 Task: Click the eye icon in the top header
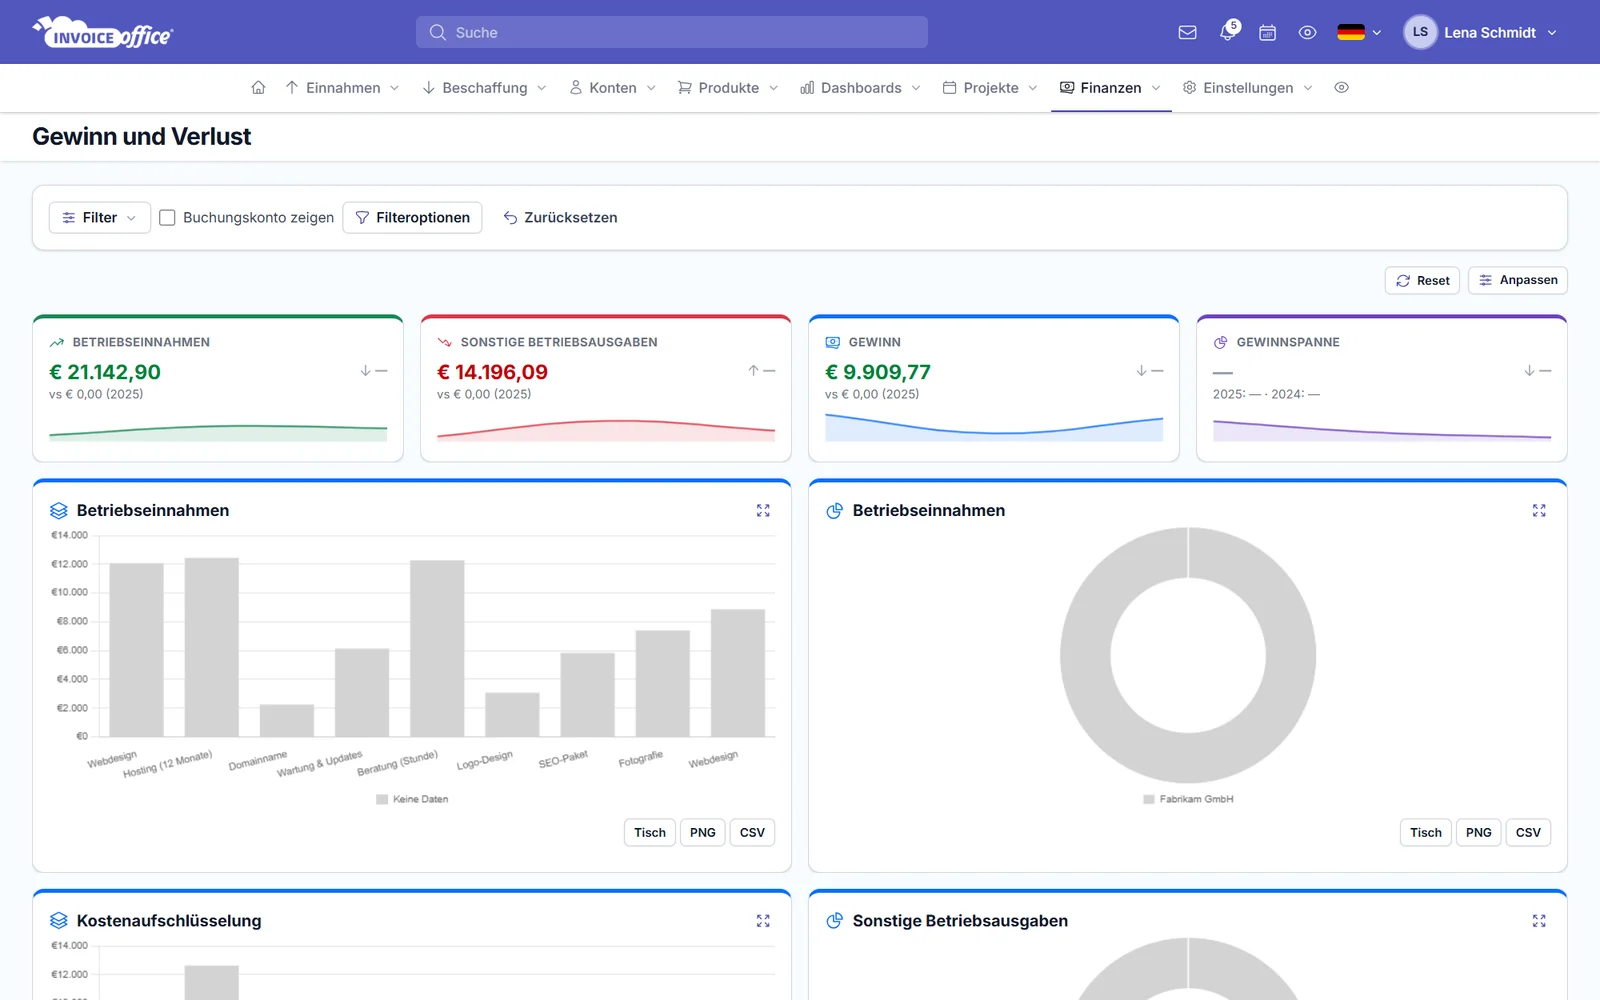click(1307, 32)
